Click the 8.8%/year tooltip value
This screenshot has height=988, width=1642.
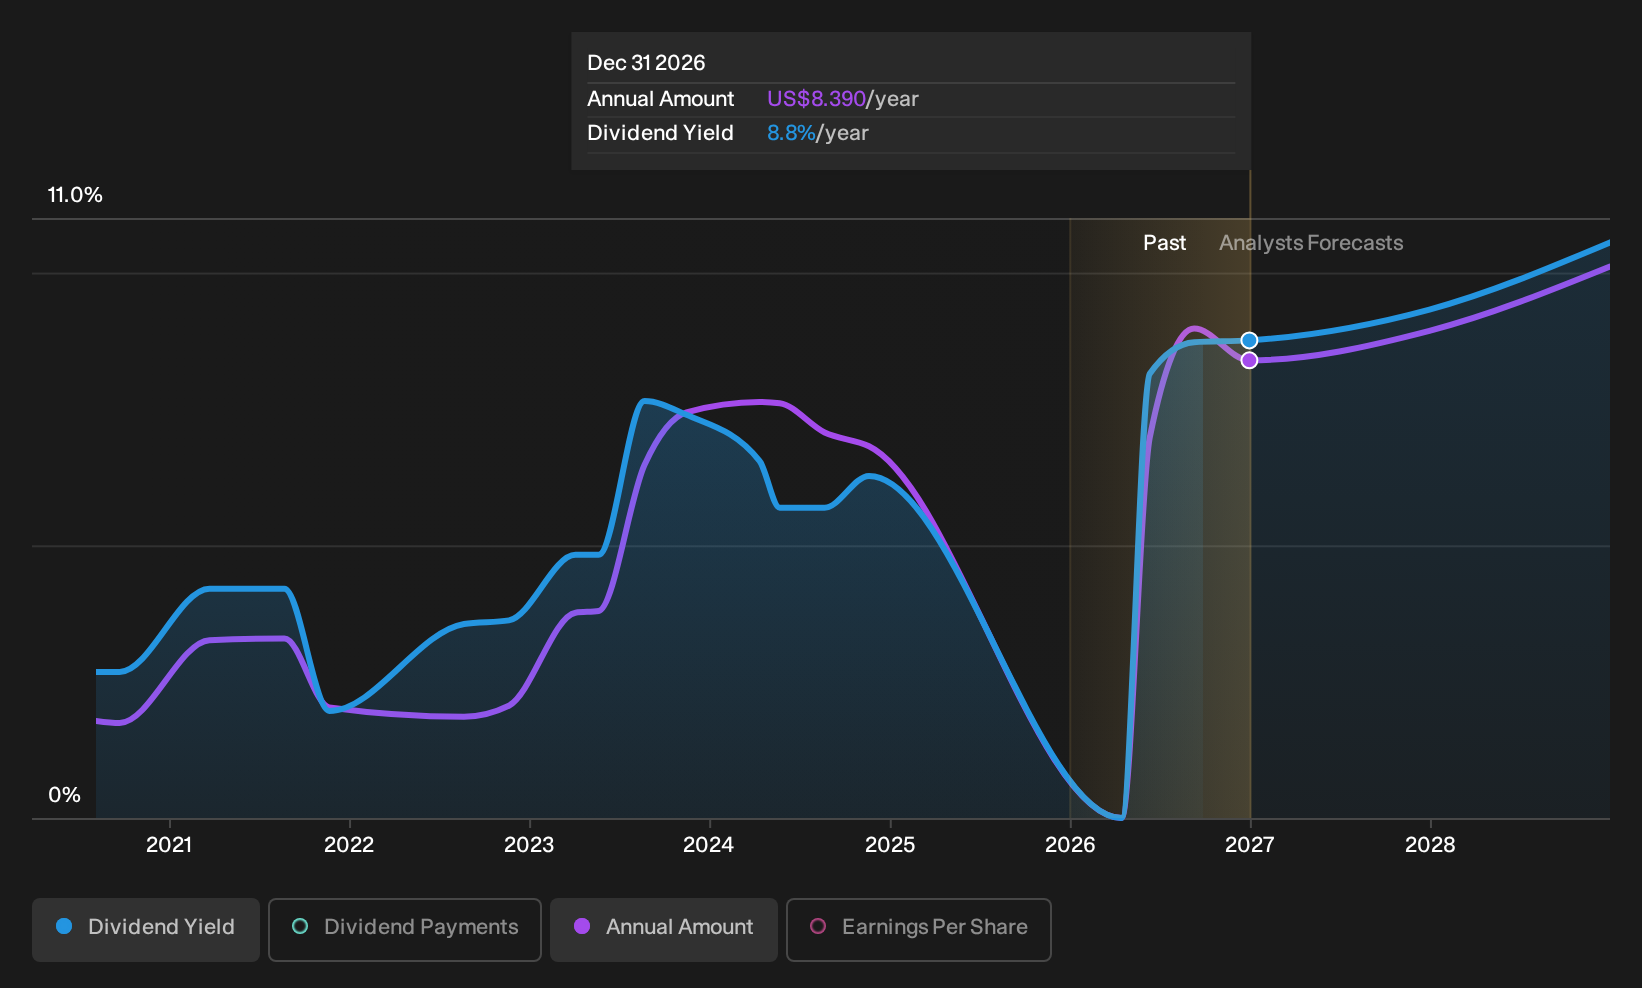tap(817, 133)
